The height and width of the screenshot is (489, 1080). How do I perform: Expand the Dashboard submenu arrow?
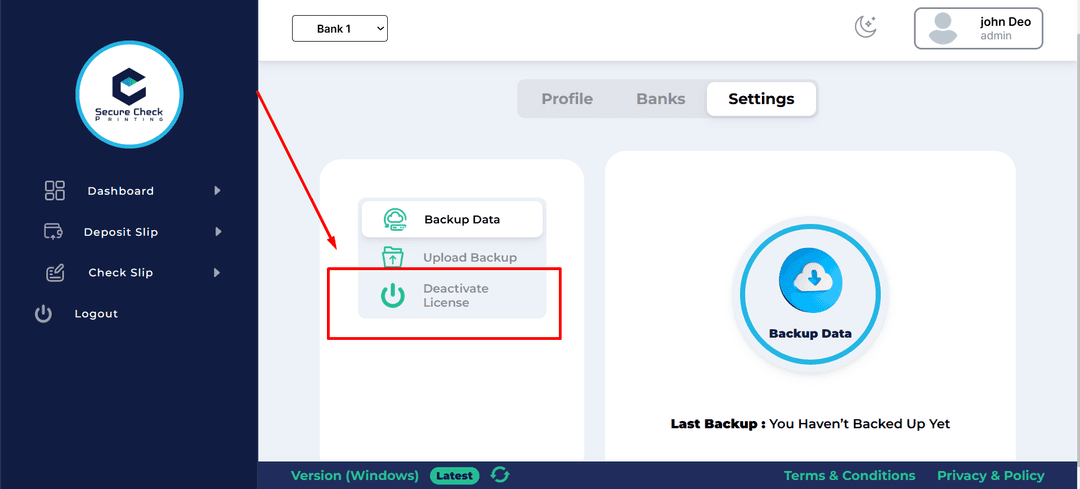217,191
